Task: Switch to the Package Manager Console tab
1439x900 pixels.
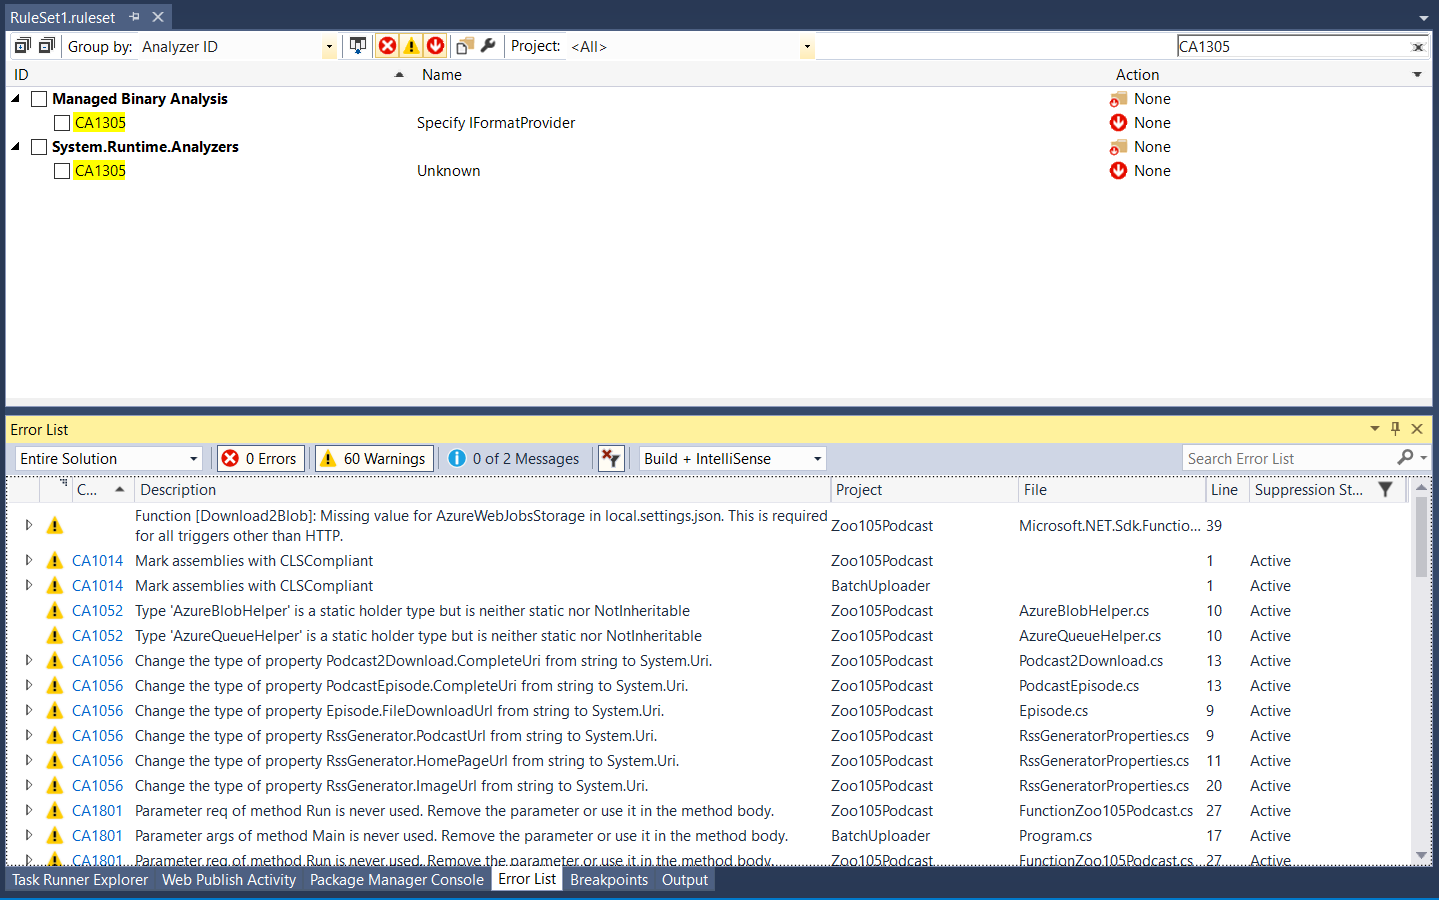Action: (x=396, y=880)
